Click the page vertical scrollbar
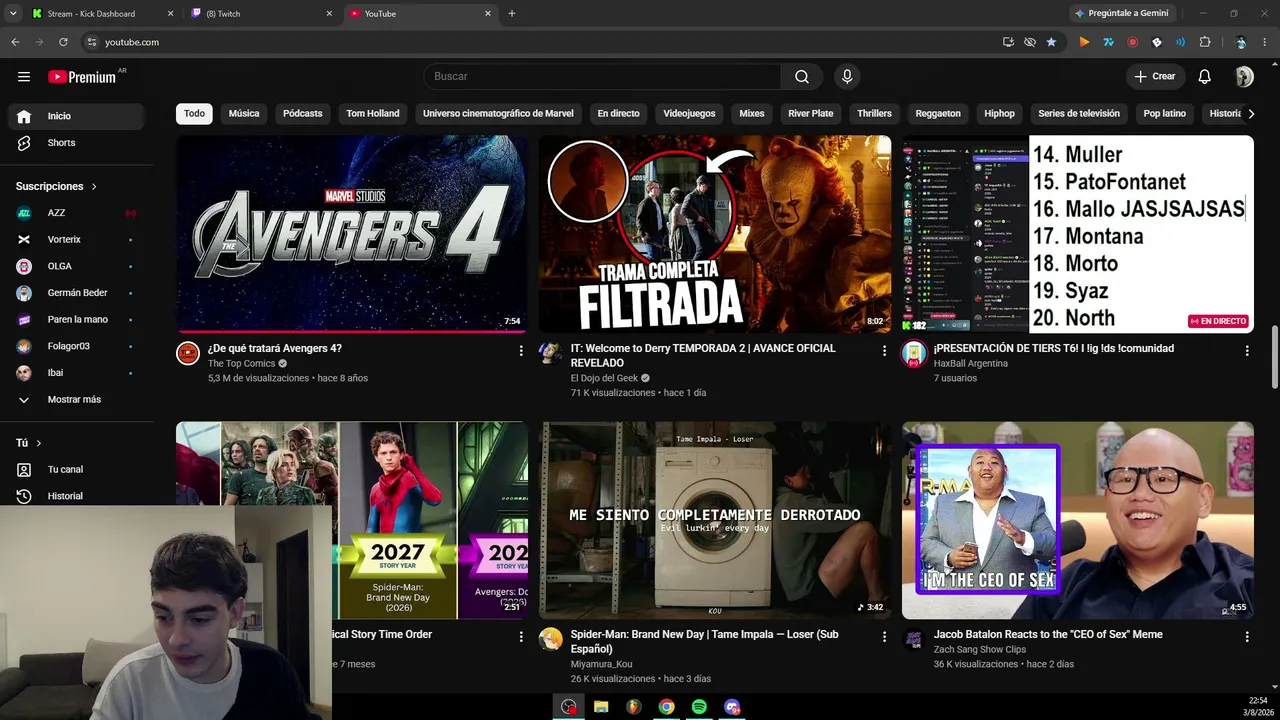This screenshot has height=720, width=1280. click(x=1274, y=357)
